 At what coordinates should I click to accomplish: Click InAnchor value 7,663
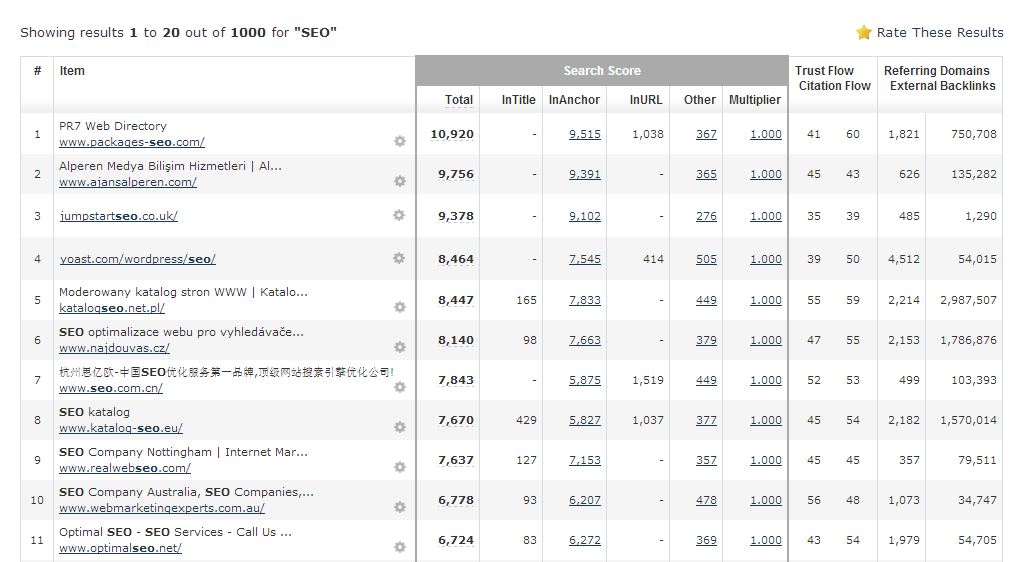pyautogui.click(x=585, y=341)
